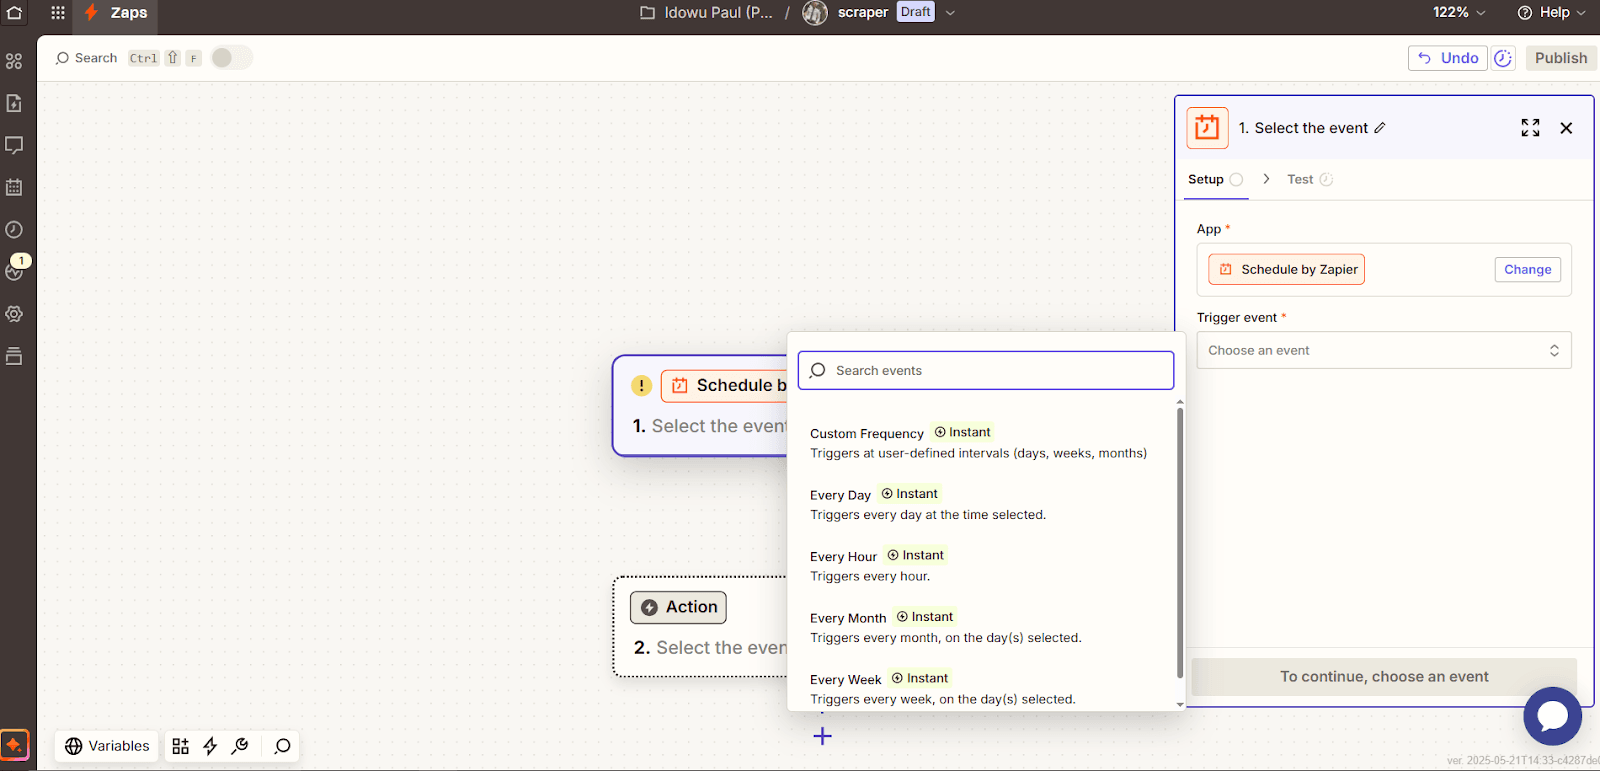This screenshot has height=771, width=1600.
Task: Click the schedule icon in panel header
Action: tap(1207, 128)
